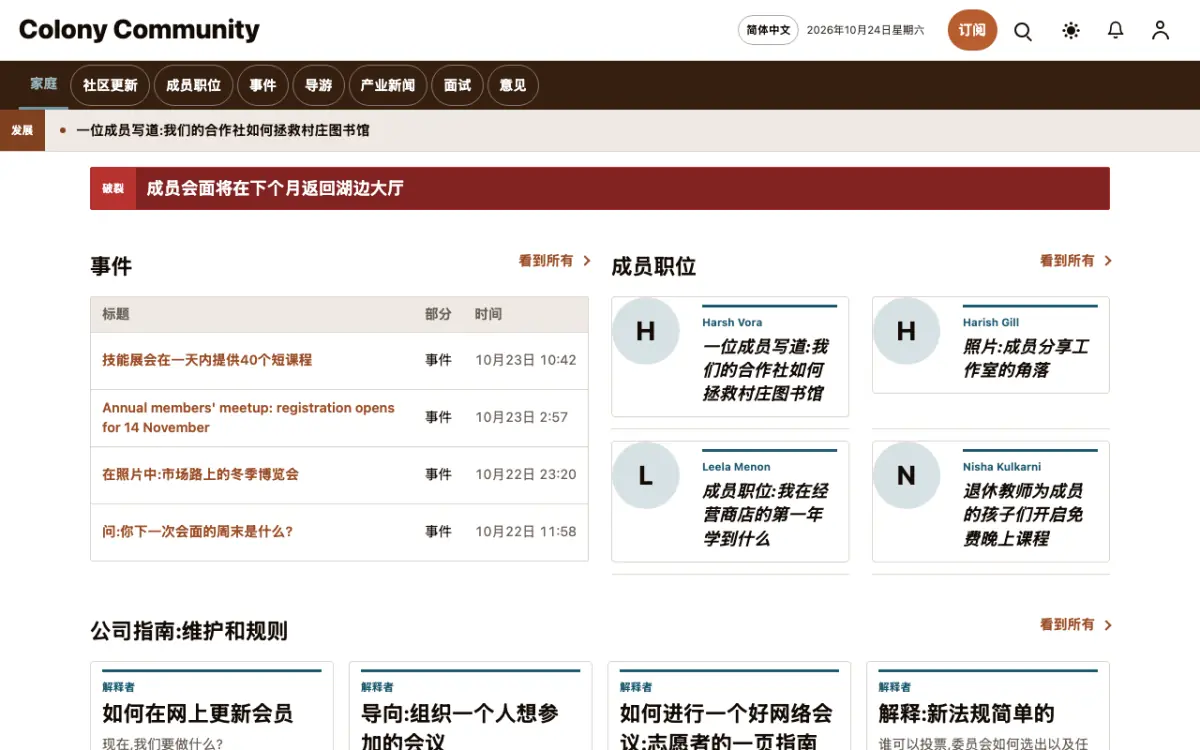Open author name Harsh Vora
The height and width of the screenshot is (750, 1200).
[732, 323]
